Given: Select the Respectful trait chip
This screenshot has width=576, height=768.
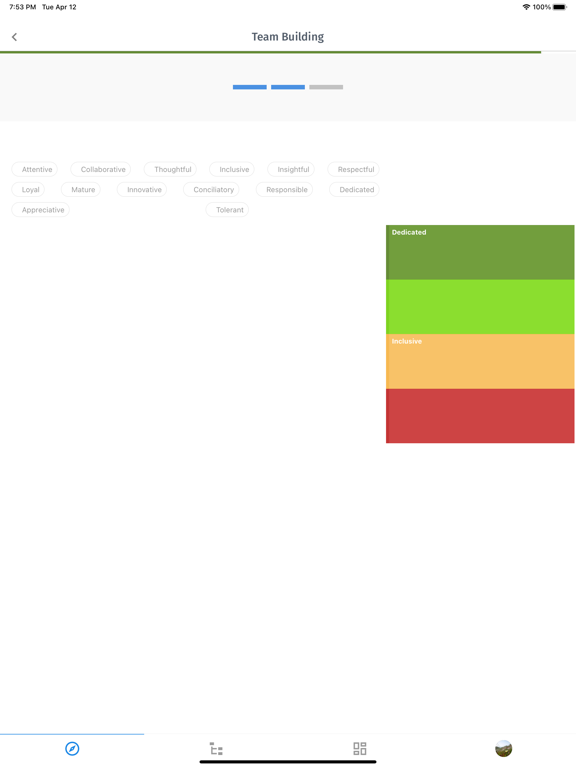Looking at the screenshot, I should coord(354,169).
